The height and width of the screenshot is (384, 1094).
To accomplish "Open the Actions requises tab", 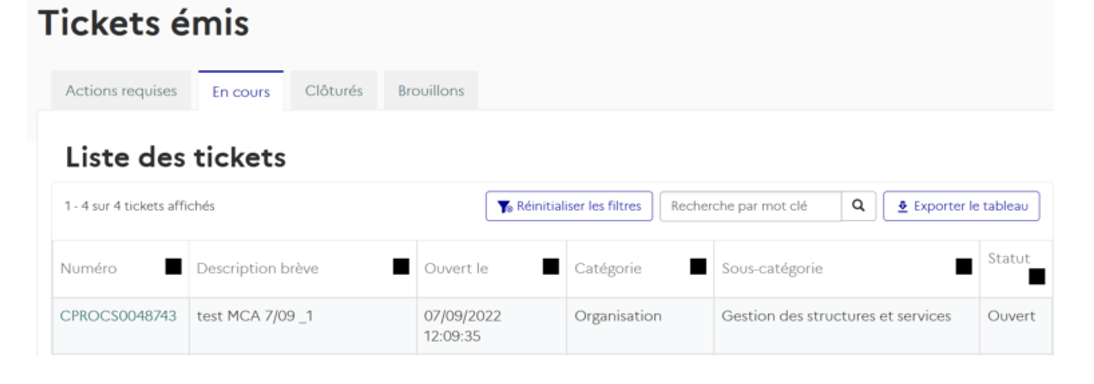I will coord(121,91).
